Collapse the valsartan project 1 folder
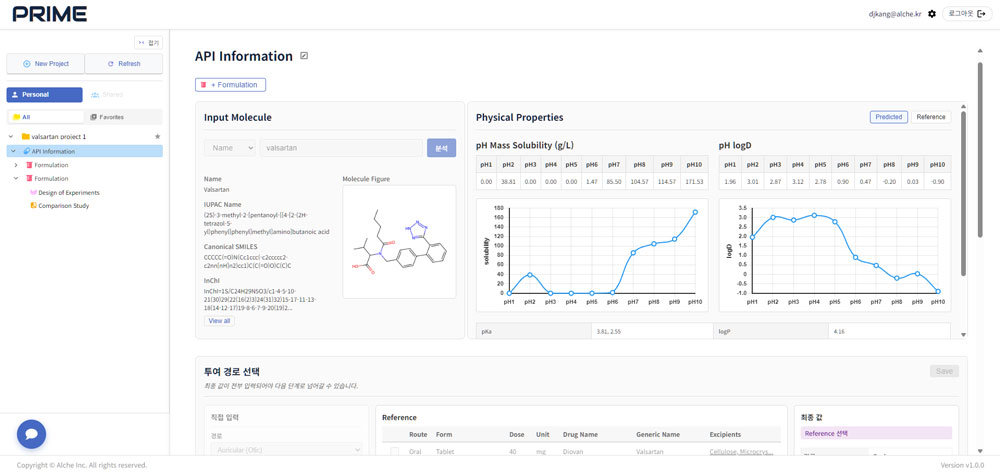The height and width of the screenshot is (472, 1000). click(x=12, y=136)
